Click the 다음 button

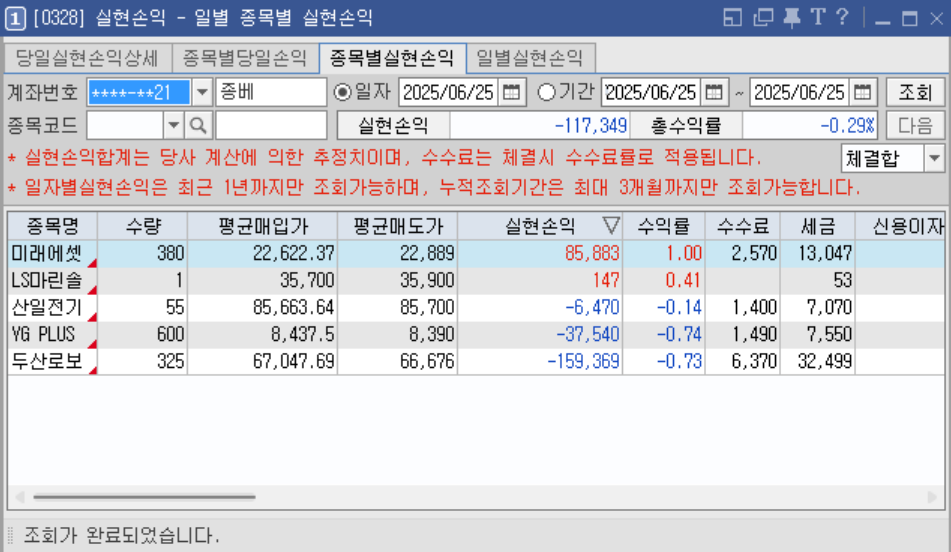pyautogui.click(x=915, y=125)
